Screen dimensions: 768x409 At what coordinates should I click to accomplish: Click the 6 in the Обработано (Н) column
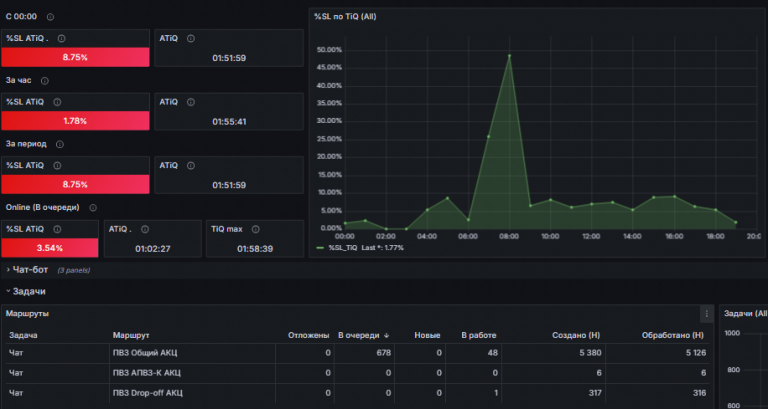(657, 373)
